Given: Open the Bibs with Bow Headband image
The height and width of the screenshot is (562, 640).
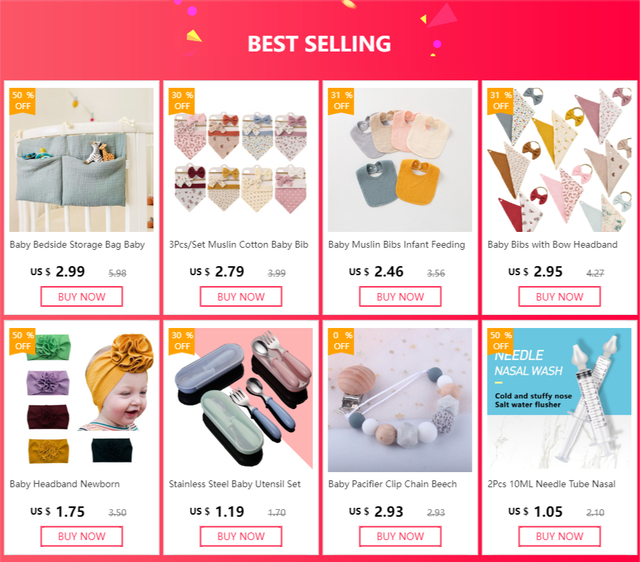Looking at the screenshot, I should [x=559, y=160].
